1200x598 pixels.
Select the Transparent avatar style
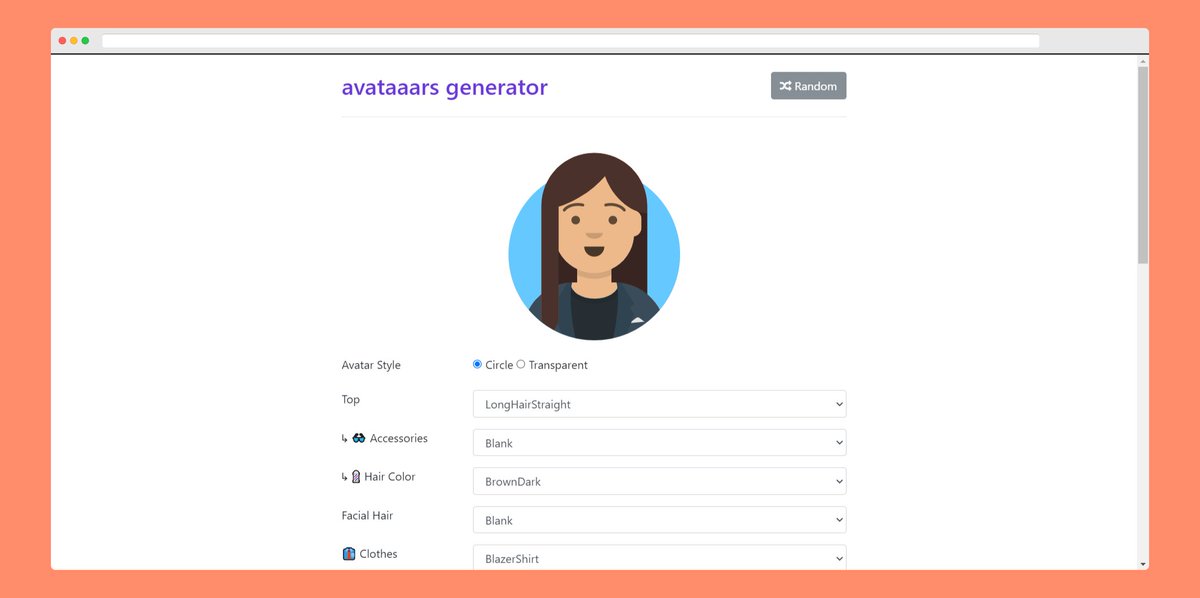coord(520,364)
